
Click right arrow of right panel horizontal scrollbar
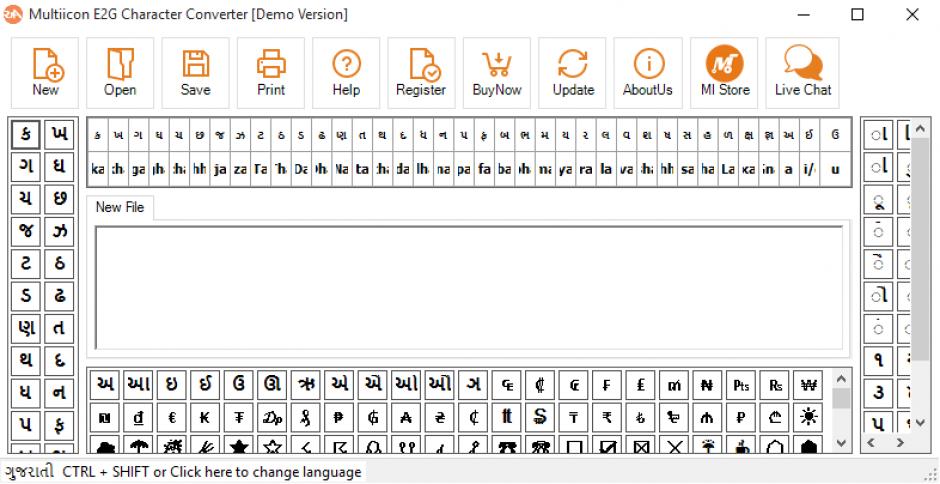point(900,443)
